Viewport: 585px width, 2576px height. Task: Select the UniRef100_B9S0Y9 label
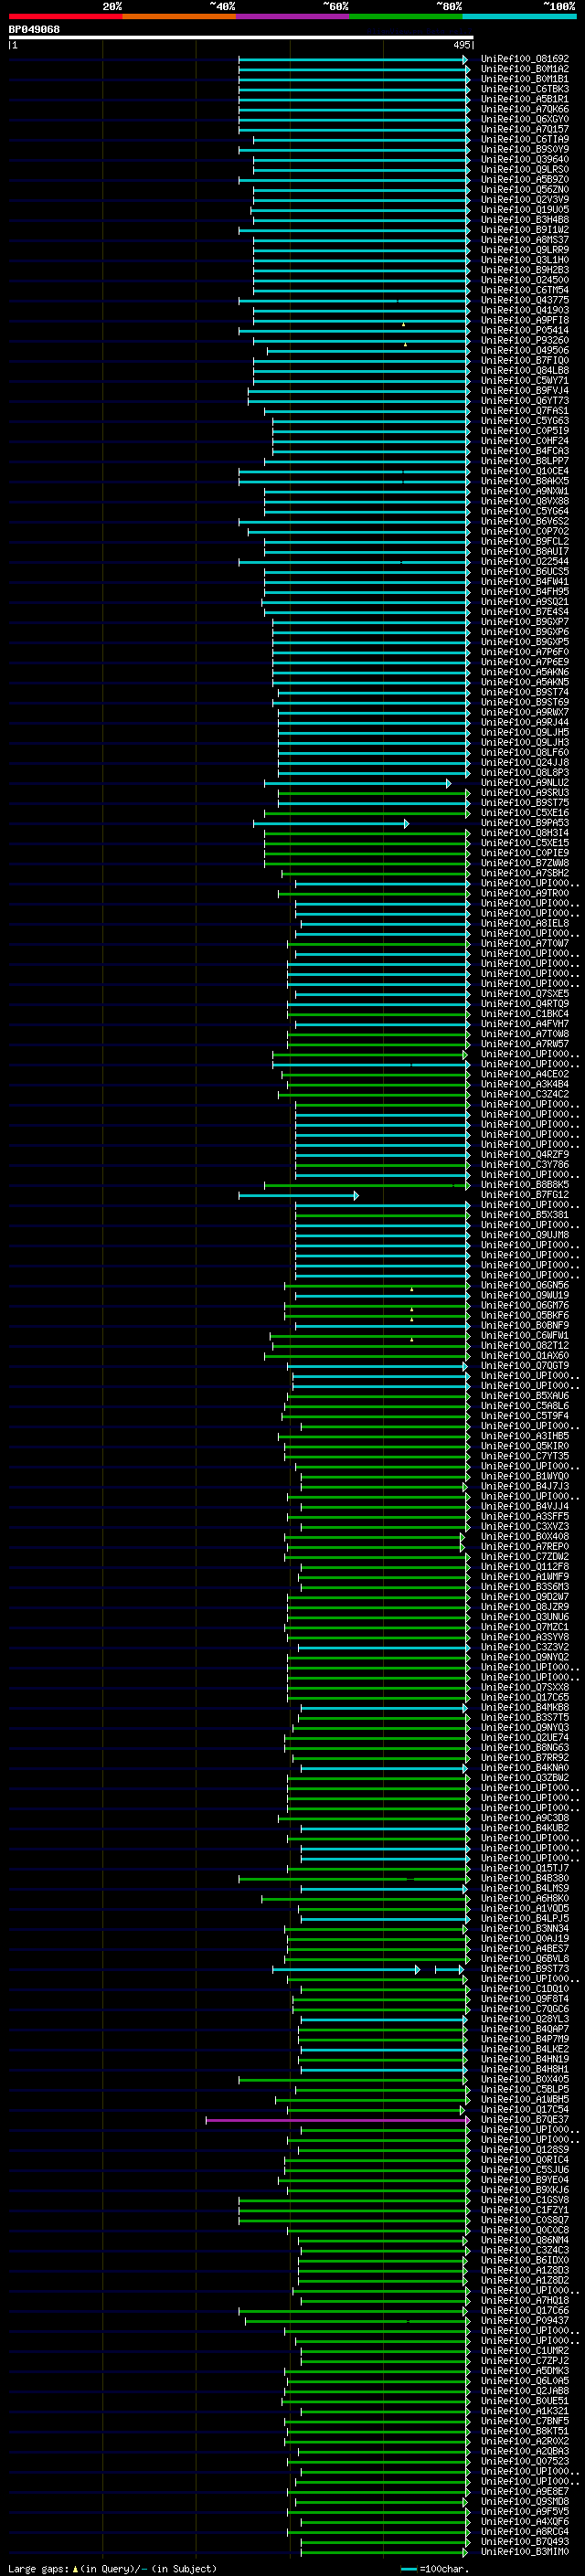(x=525, y=149)
